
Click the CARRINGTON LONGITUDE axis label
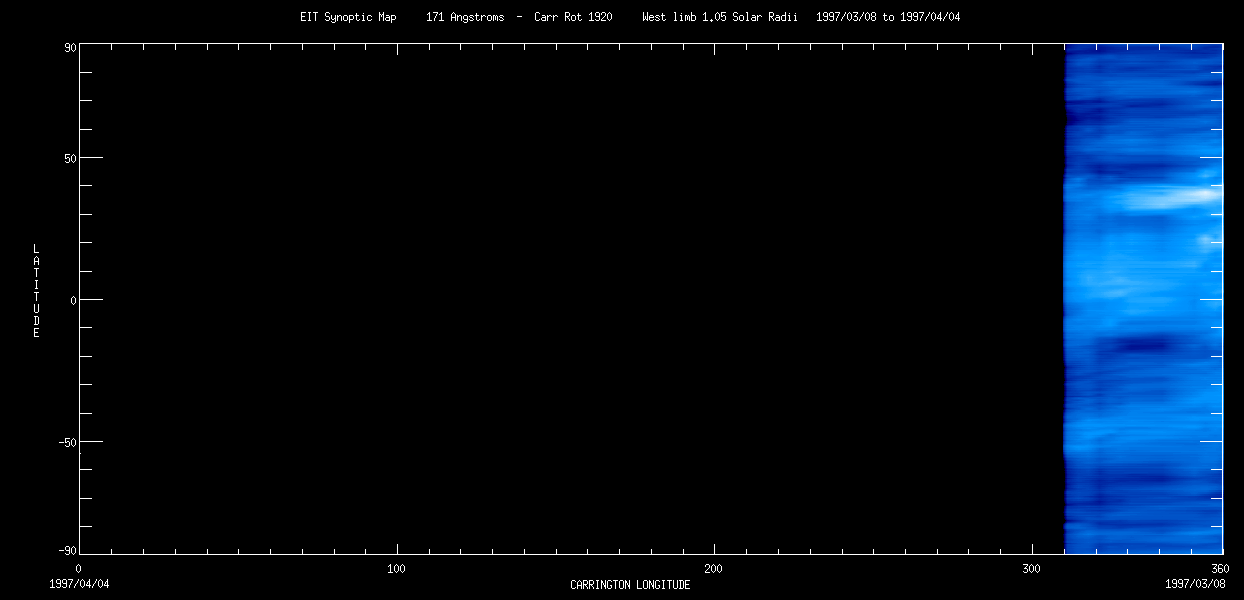pos(630,585)
